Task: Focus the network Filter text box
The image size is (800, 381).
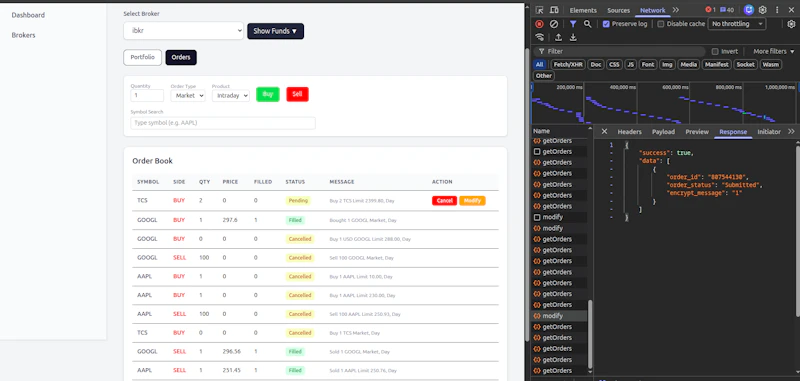Action: [620, 52]
